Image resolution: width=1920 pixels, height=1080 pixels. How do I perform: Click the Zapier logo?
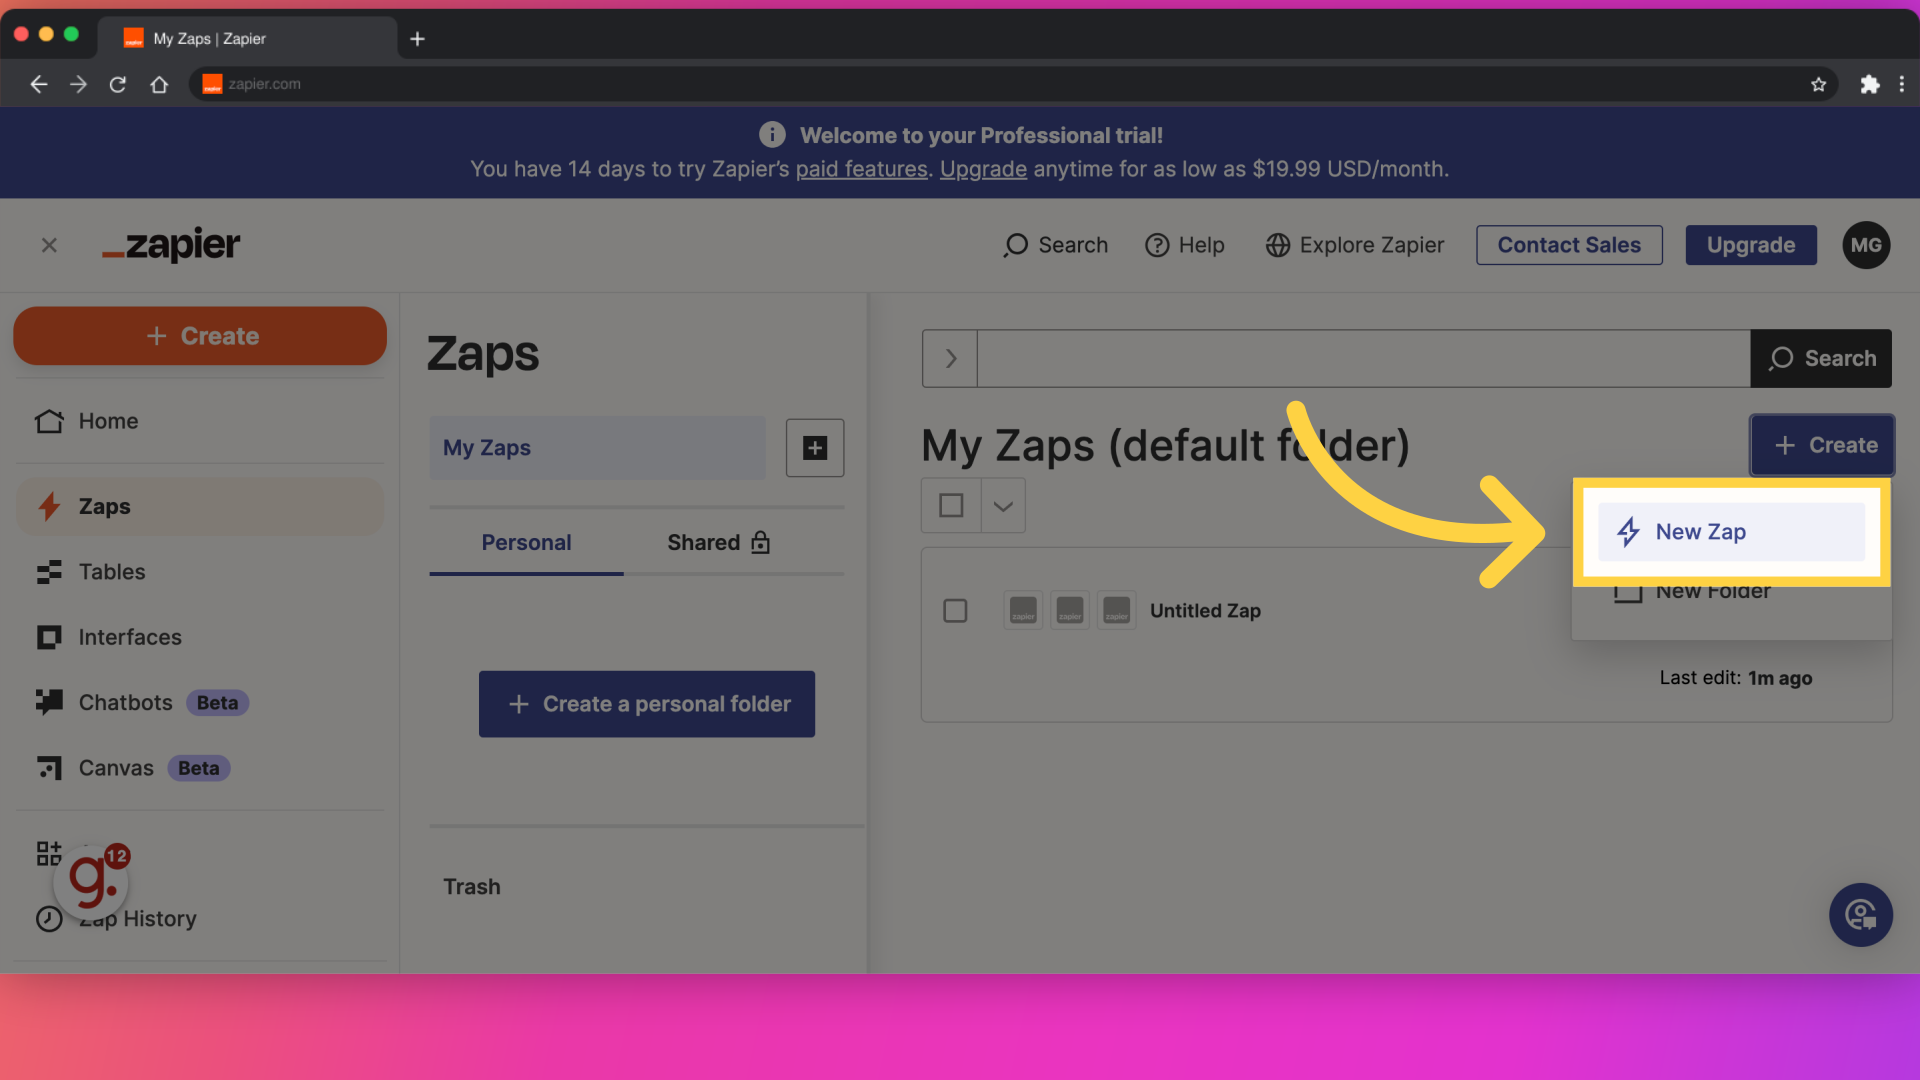(x=171, y=245)
